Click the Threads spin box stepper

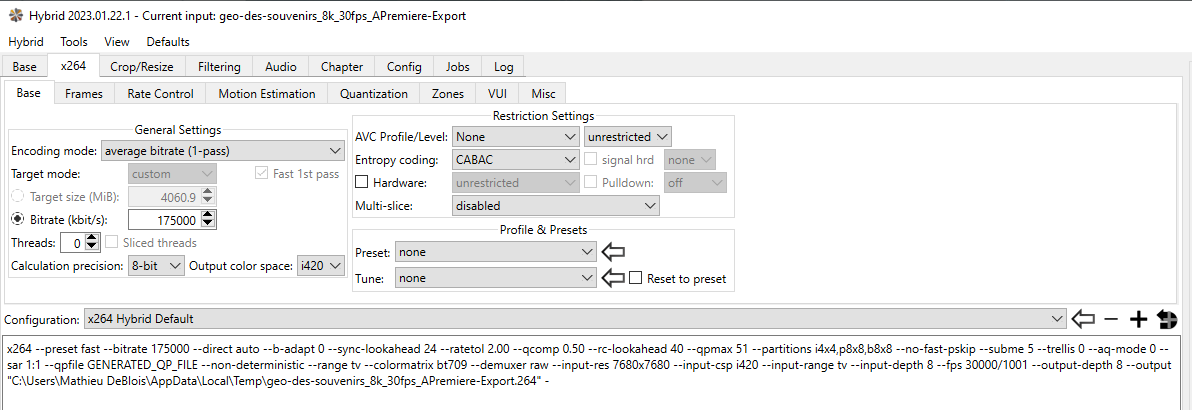point(92,243)
